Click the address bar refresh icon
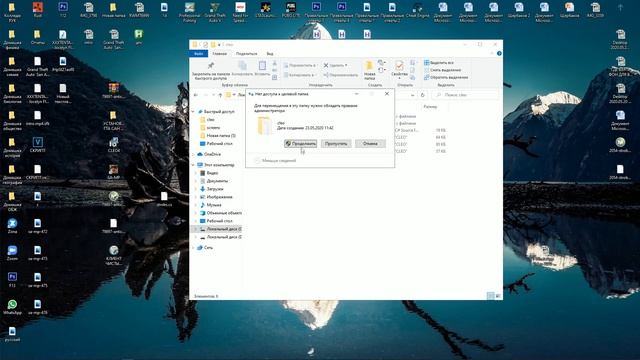 tap(422, 95)
